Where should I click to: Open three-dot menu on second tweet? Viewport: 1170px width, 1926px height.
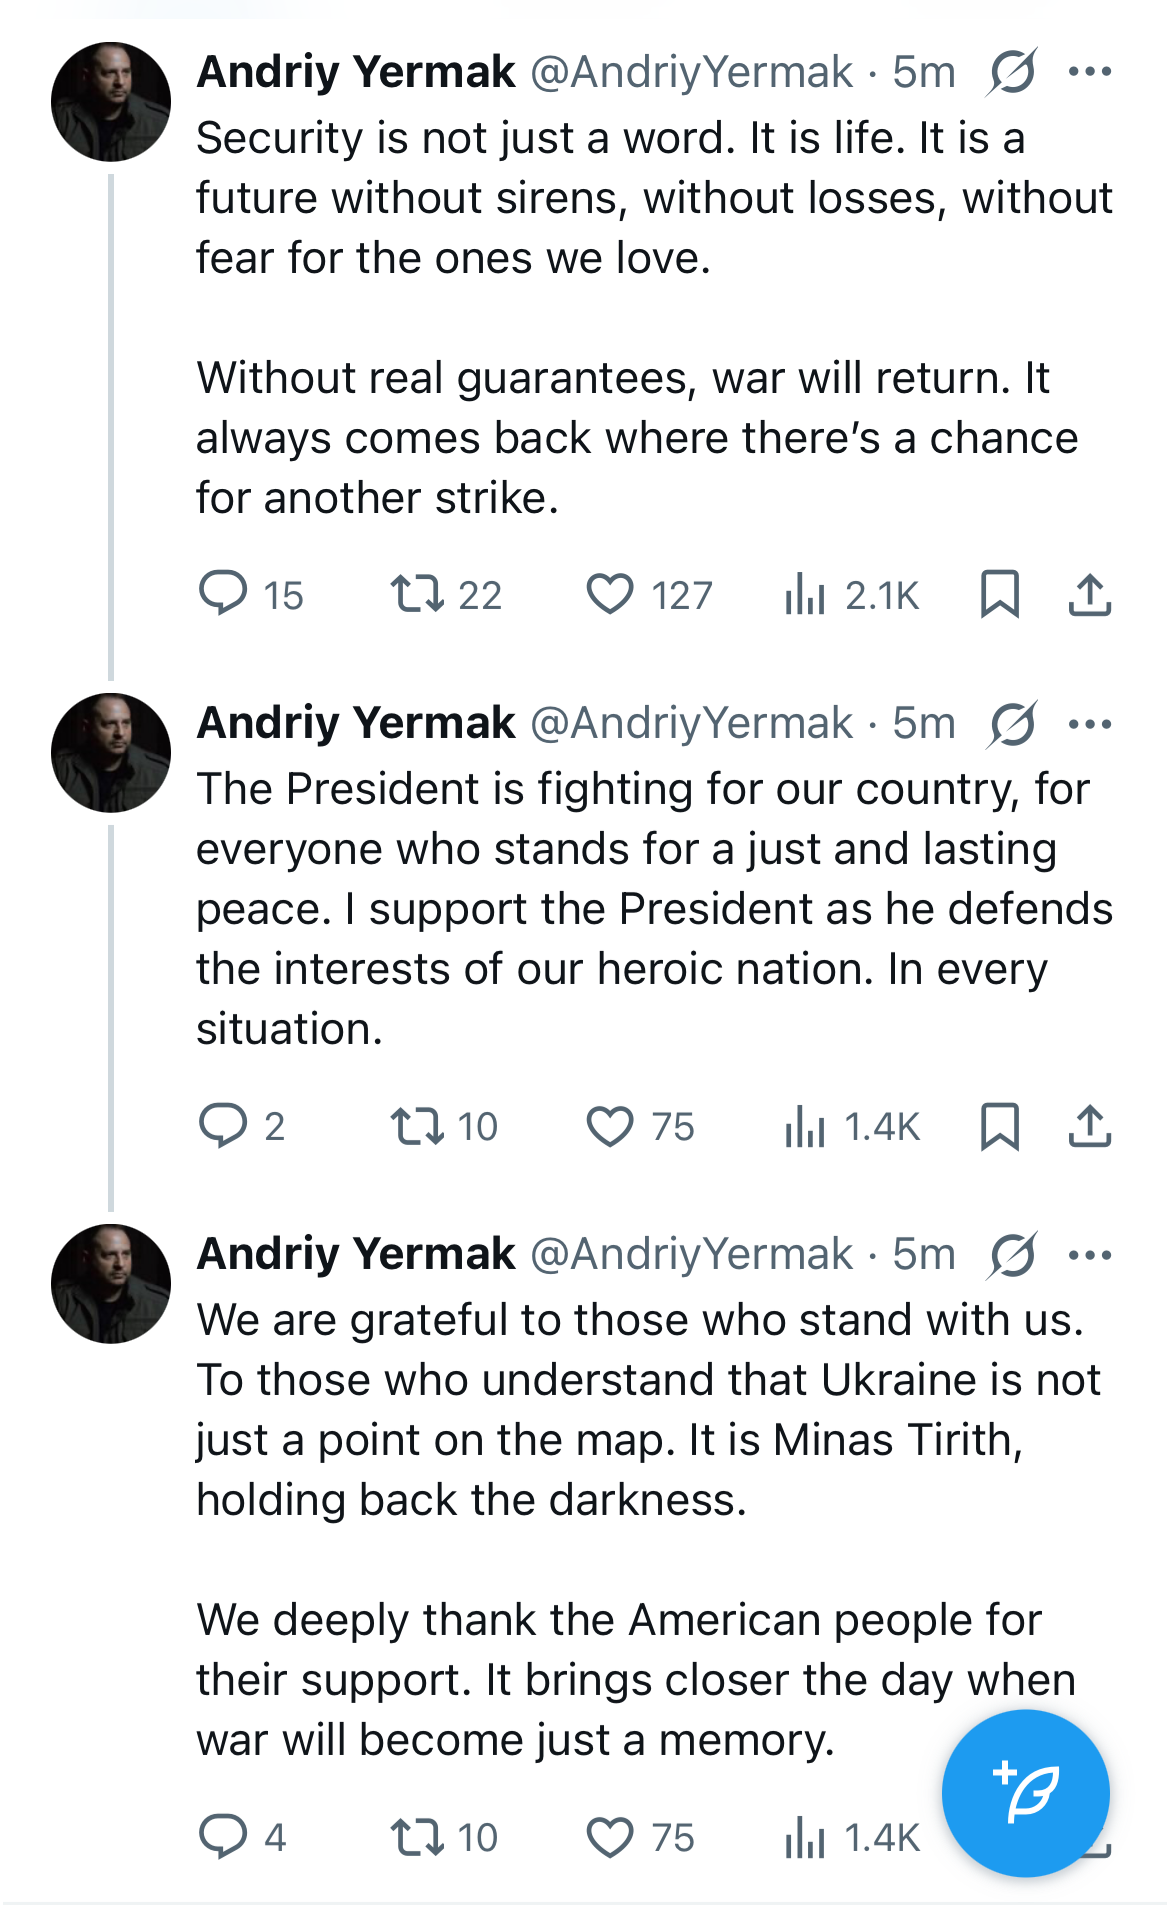[x=1090, y=723]
